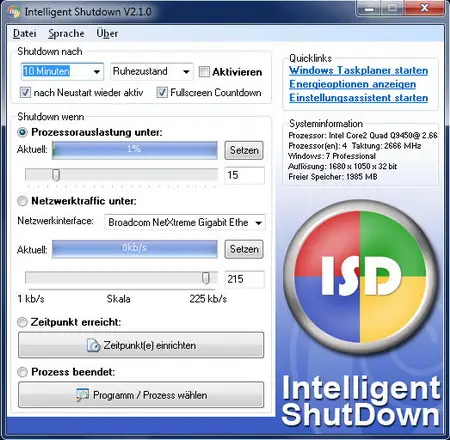Click the app icon in title bar
Image resolution: width=450 pixels, height=440 pixels.
tap(14, 12)
